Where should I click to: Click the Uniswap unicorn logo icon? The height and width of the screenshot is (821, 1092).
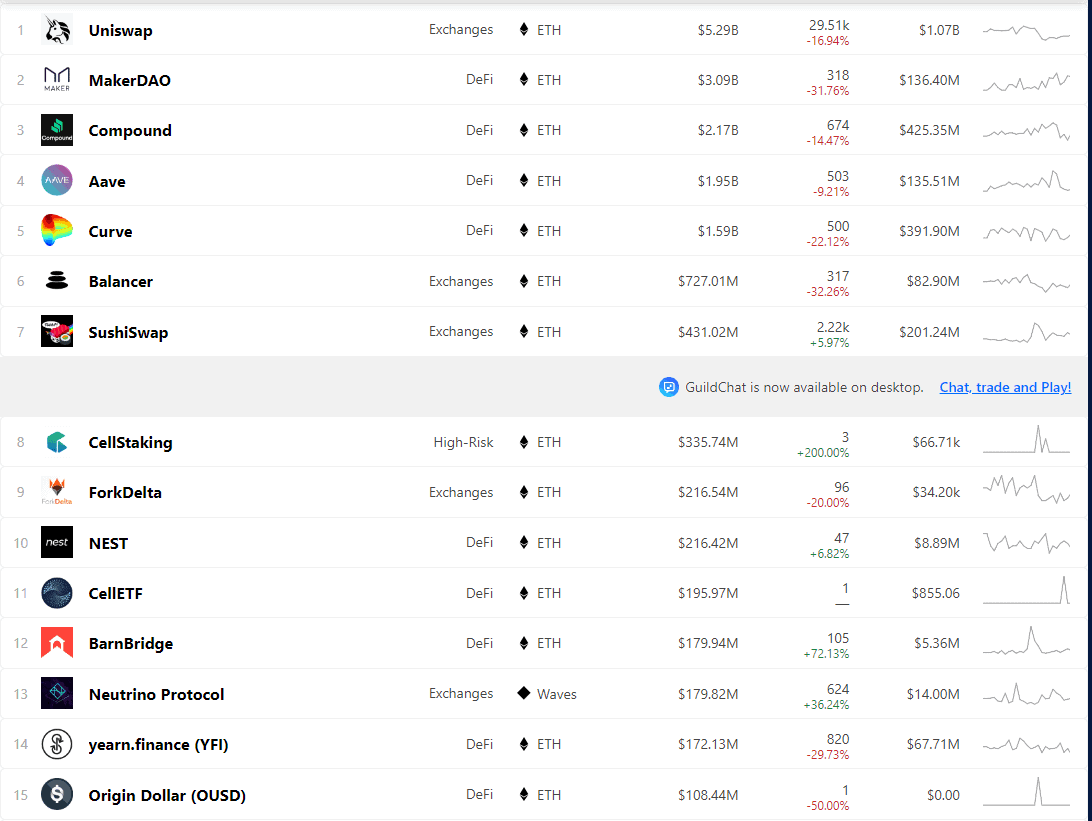pos(57,30)
